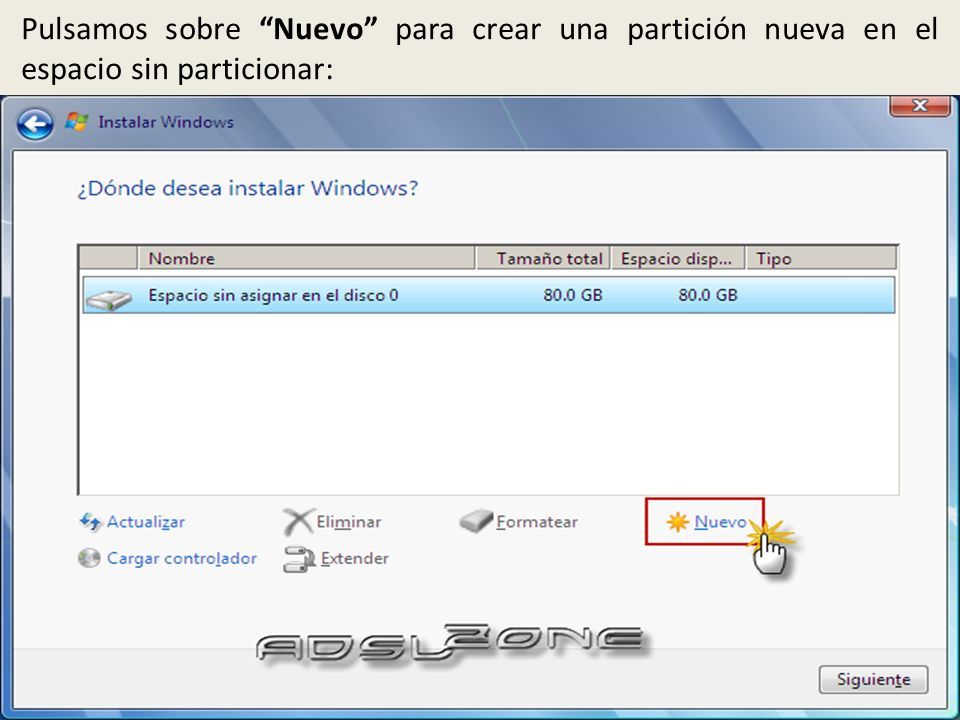This screenshot has width=960, height=720.
Task: Sort by the Tipo column header
Action: tap(822, 258)
